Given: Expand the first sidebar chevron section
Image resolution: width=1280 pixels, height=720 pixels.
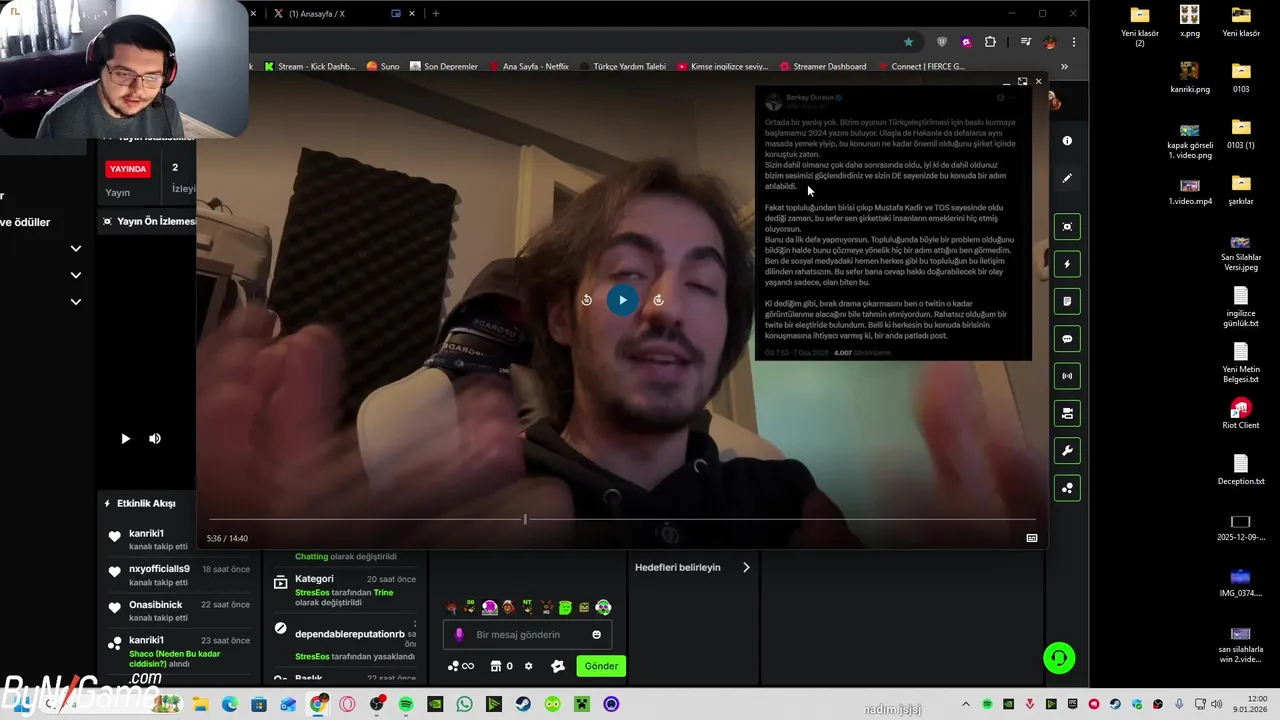Looking at the screenshot, I should (x=75, y=248).
